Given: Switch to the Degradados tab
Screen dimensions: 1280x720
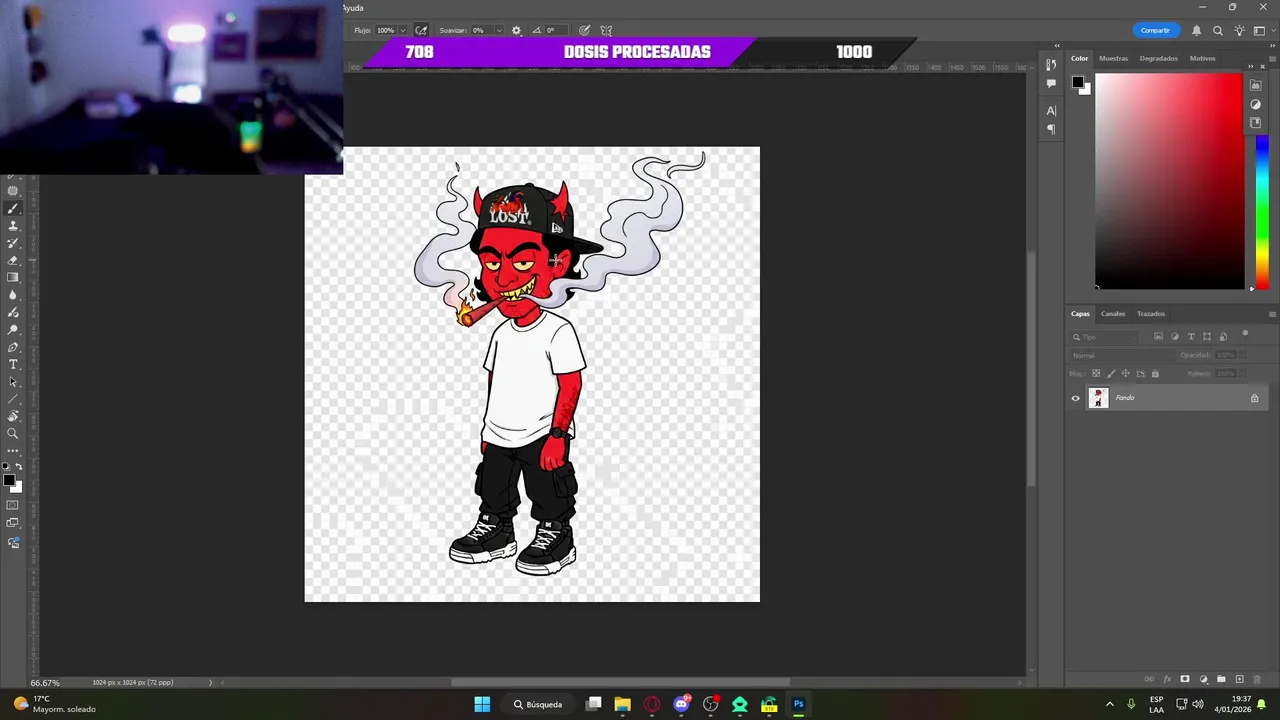Looking at the screenshot, I should click(x=1158, y=58).
